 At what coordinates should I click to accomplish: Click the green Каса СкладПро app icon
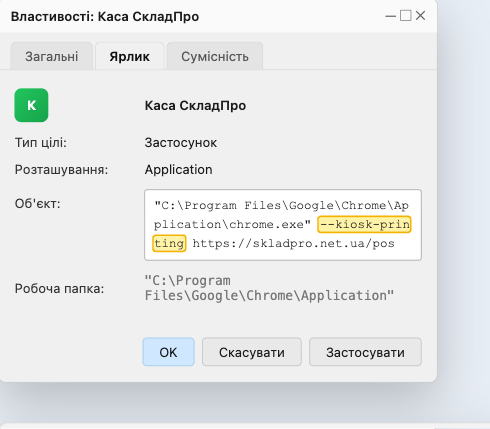pos(31,105)
